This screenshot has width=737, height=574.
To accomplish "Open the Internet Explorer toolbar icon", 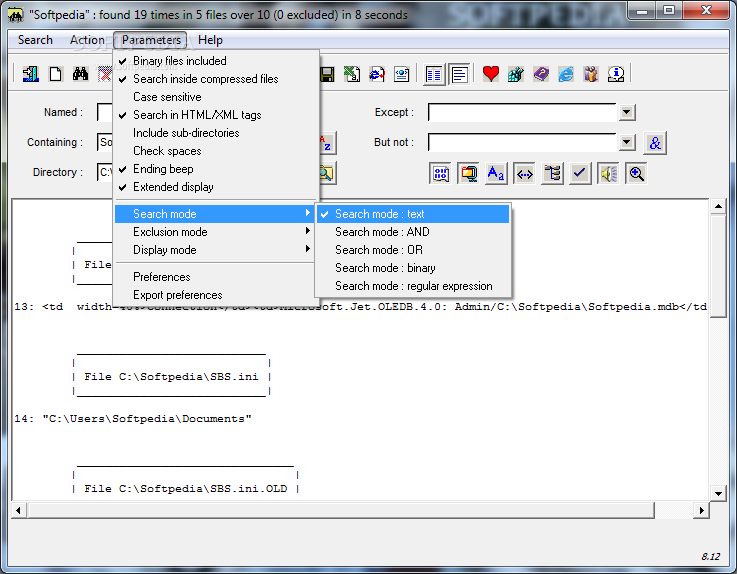I will pos(566,74).
